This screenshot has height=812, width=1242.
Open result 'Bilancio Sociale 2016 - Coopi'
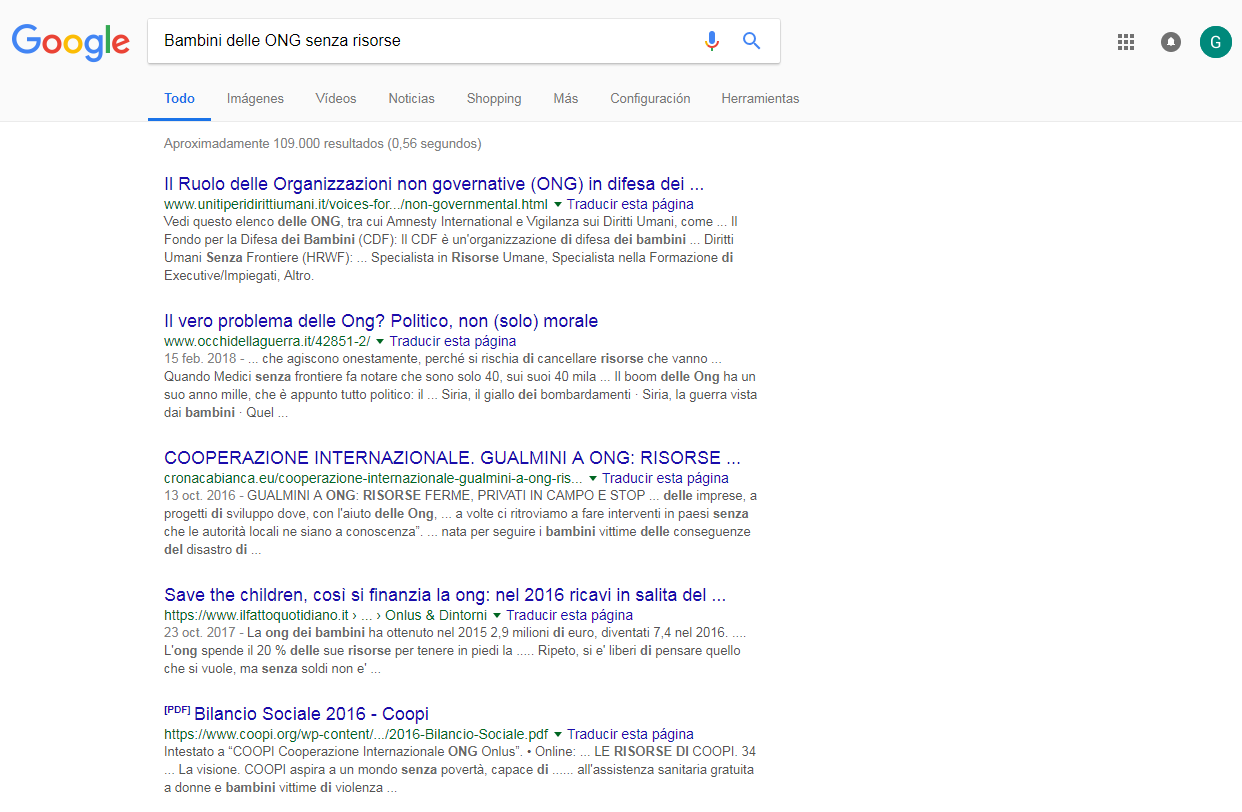(311, 714)
